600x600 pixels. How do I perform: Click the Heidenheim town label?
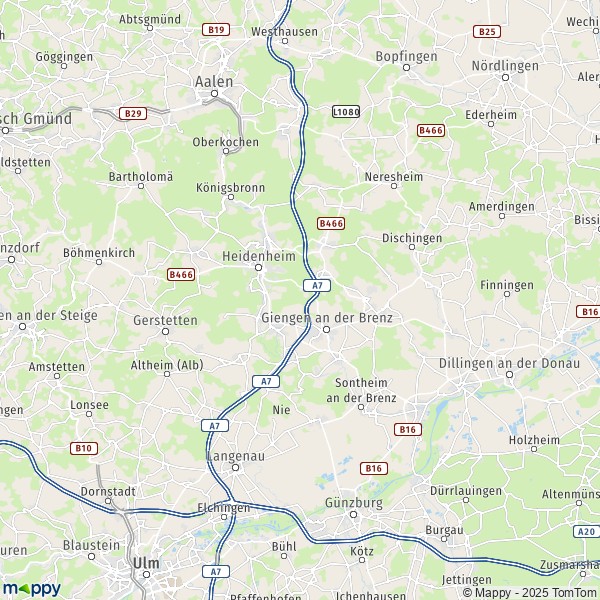[259, 256]
